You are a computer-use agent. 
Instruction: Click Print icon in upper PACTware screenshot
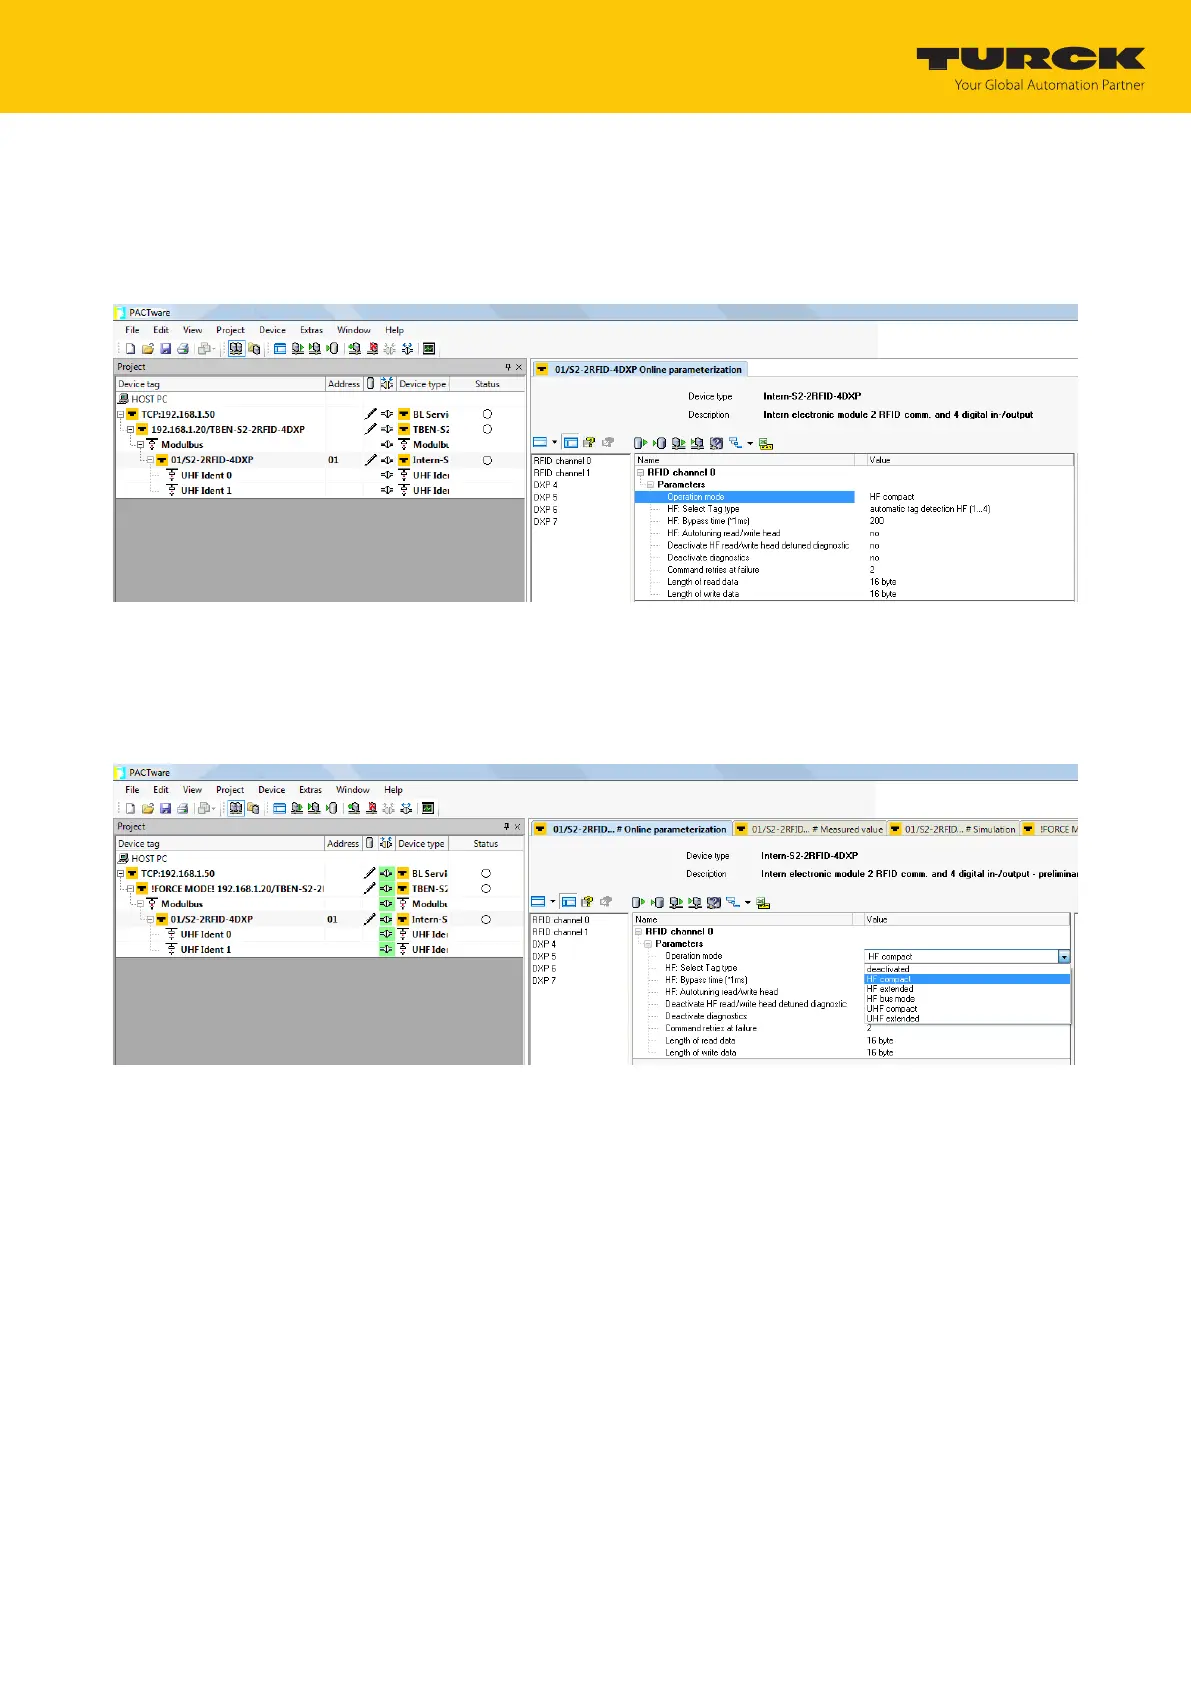point(183,349)
